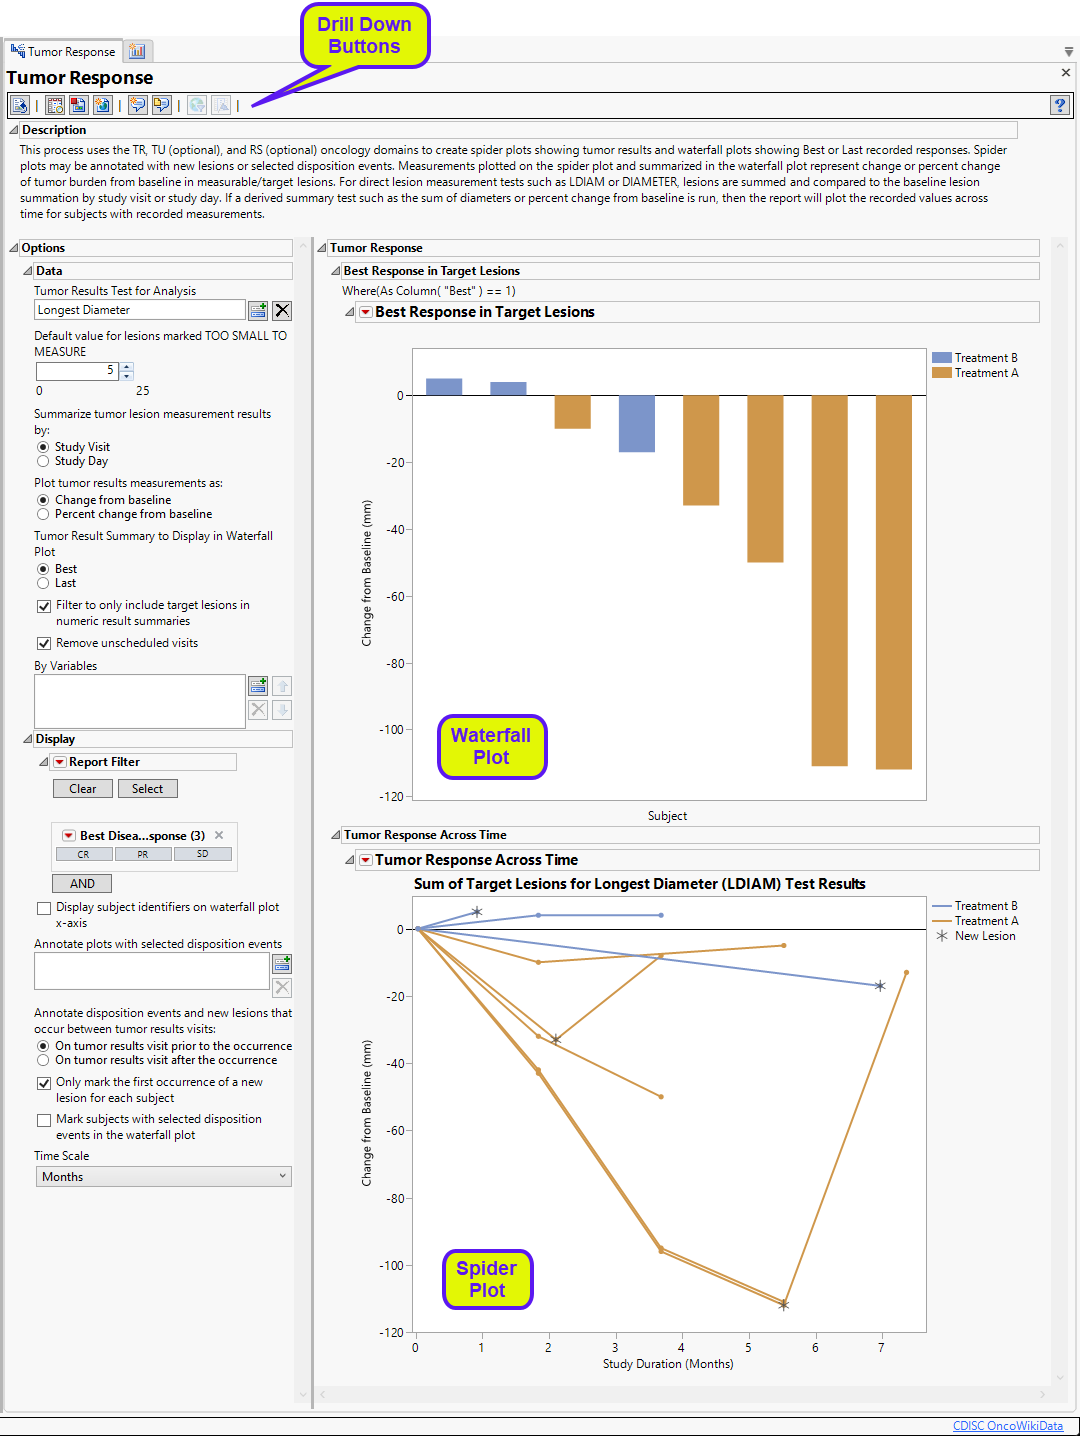Click the grayed-out globe filter toolbar icon
Image resolution: width=1080 pixels, height=1436 pixels.
(197, 105)
